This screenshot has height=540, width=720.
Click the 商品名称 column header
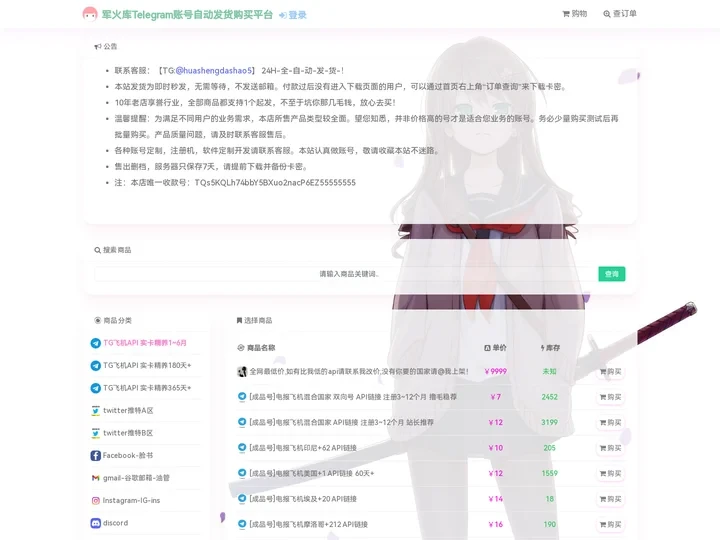[x=256, y=348]
